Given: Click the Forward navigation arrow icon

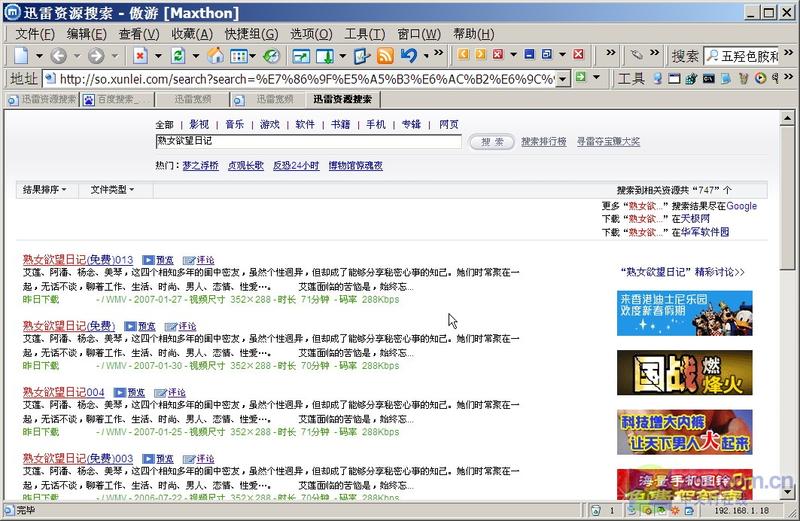Looking at the screenshot, I should tap(96, 55).
